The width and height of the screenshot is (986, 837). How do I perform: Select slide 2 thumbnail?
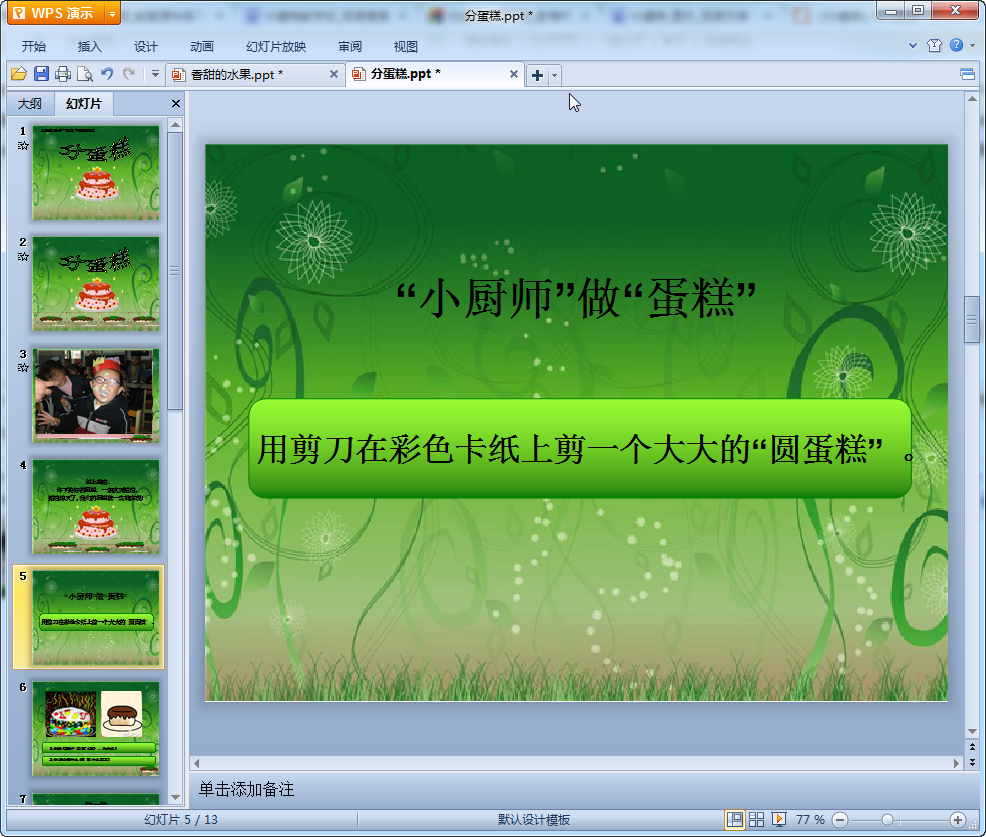point(96,284)
